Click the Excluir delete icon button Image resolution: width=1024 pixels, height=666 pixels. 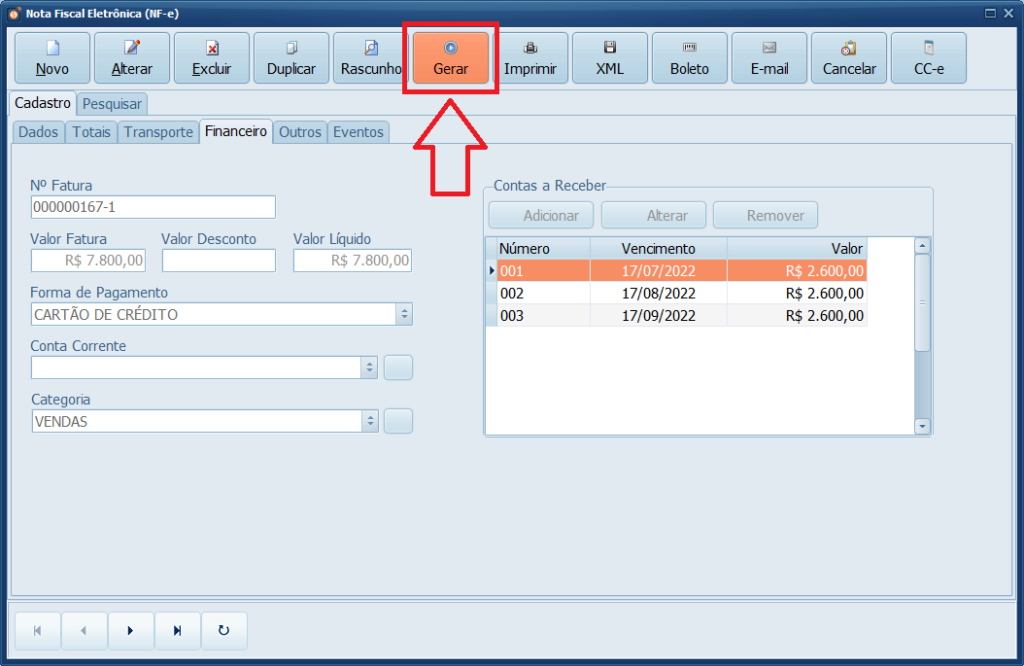(x=211, y=58)
